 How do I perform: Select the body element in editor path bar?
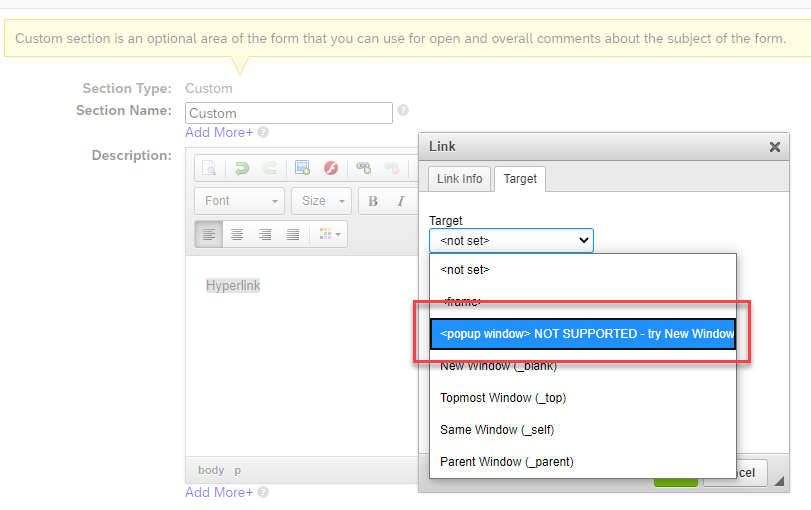coord(211,470)
